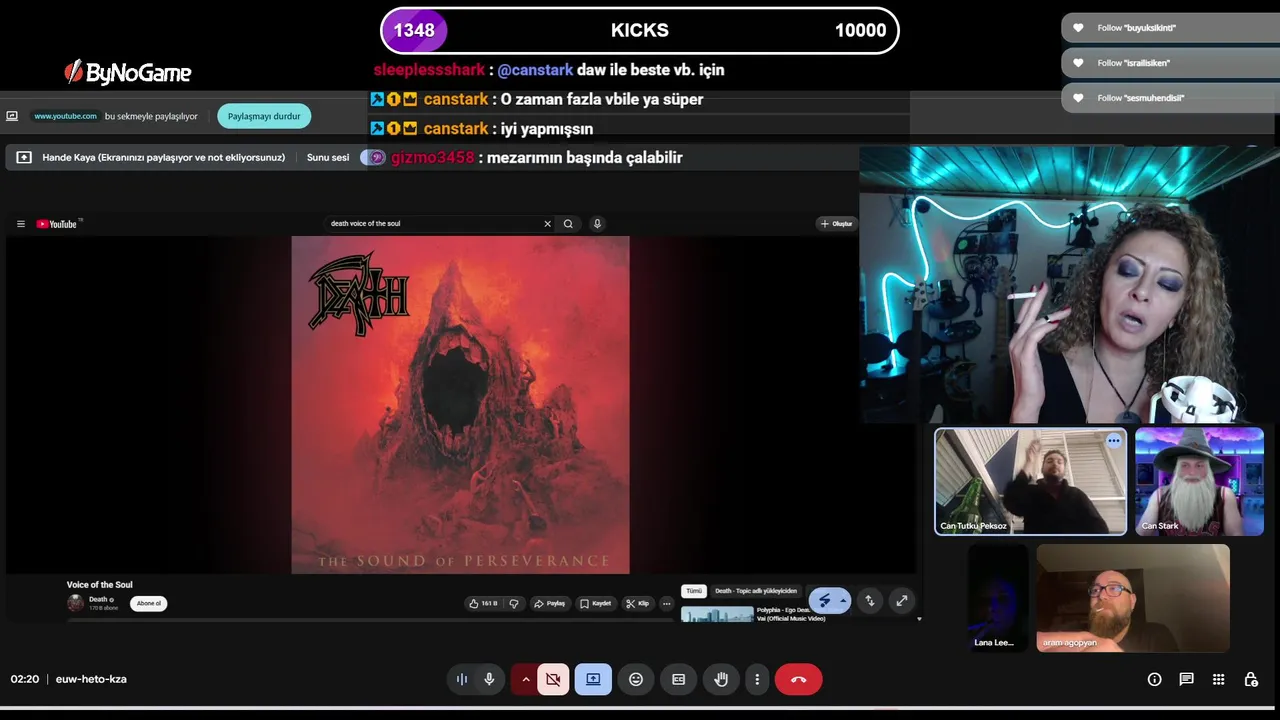
Task: Subscribe with Abone ol button
Action: click(148, 603)
